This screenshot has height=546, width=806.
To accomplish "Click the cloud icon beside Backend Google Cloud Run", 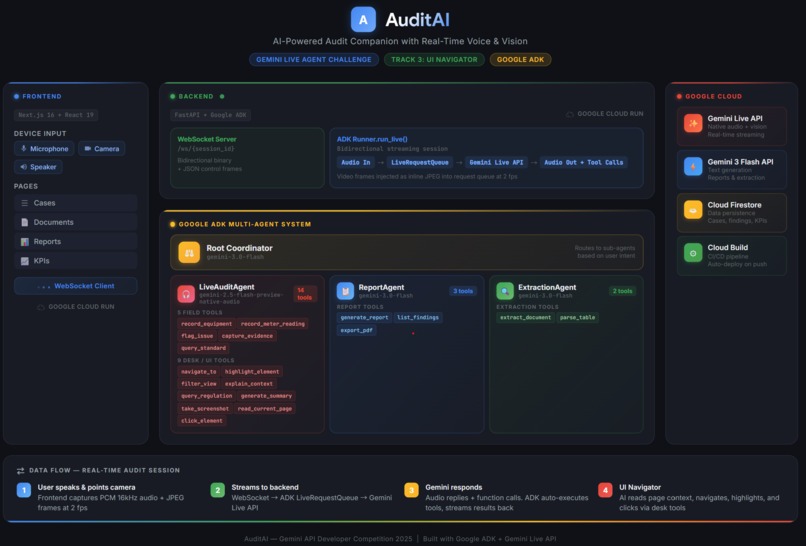I will coord(570,114).
